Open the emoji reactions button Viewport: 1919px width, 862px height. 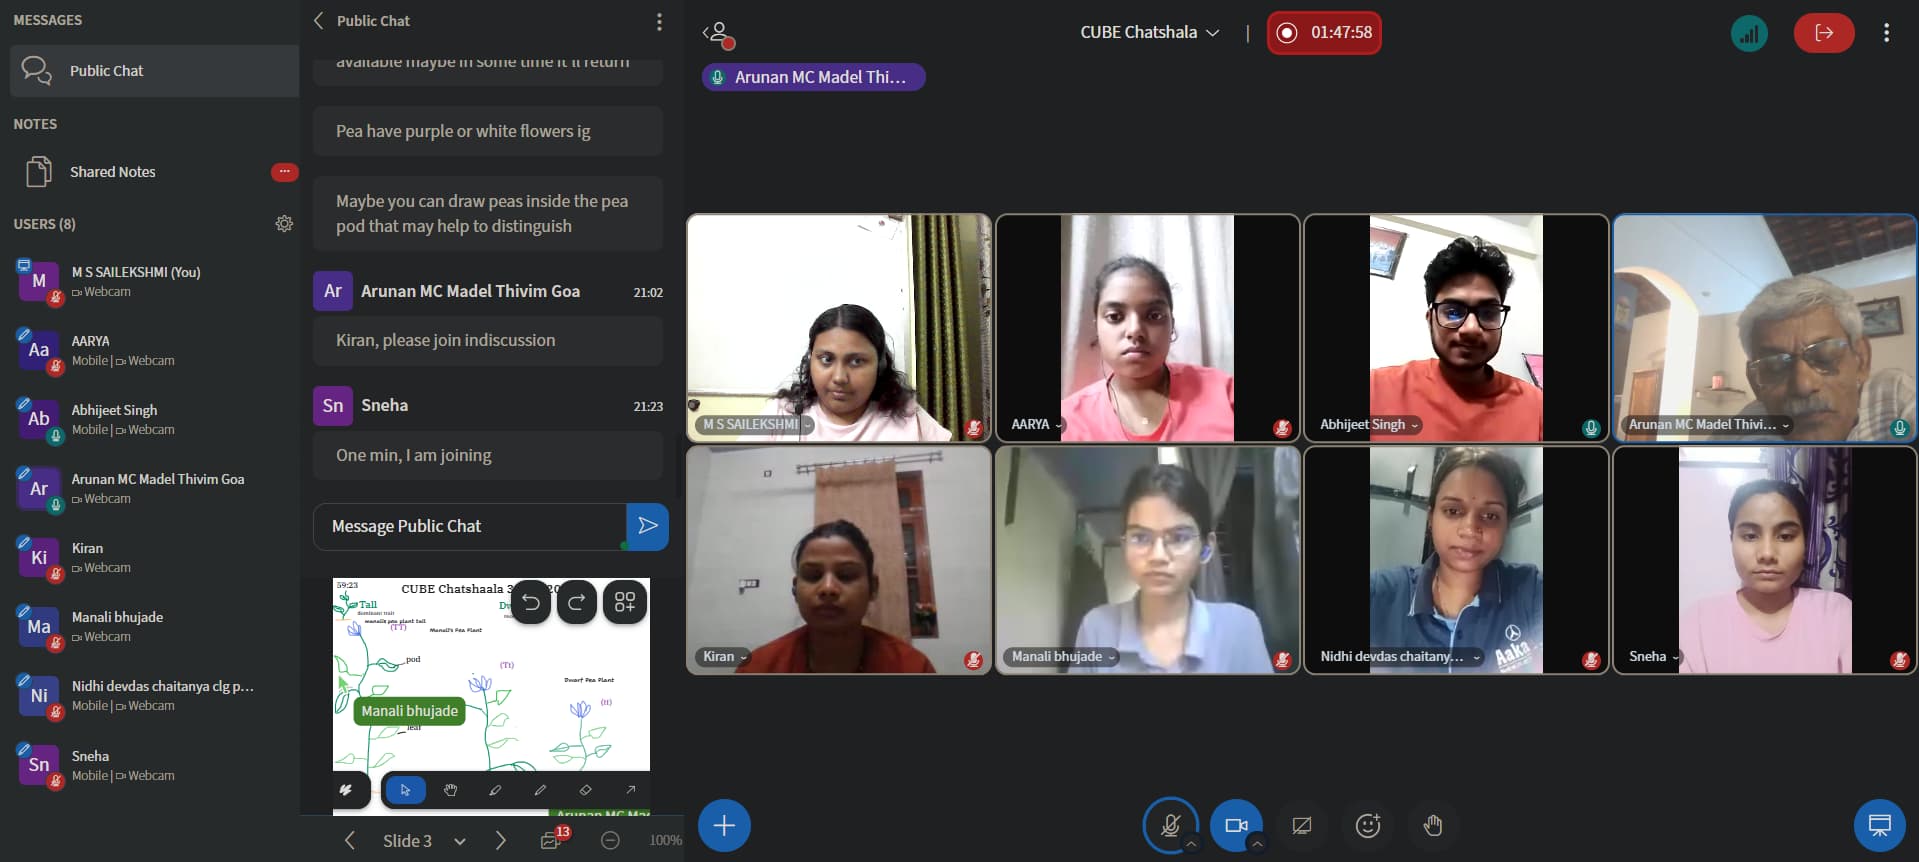pos(1367,825)
